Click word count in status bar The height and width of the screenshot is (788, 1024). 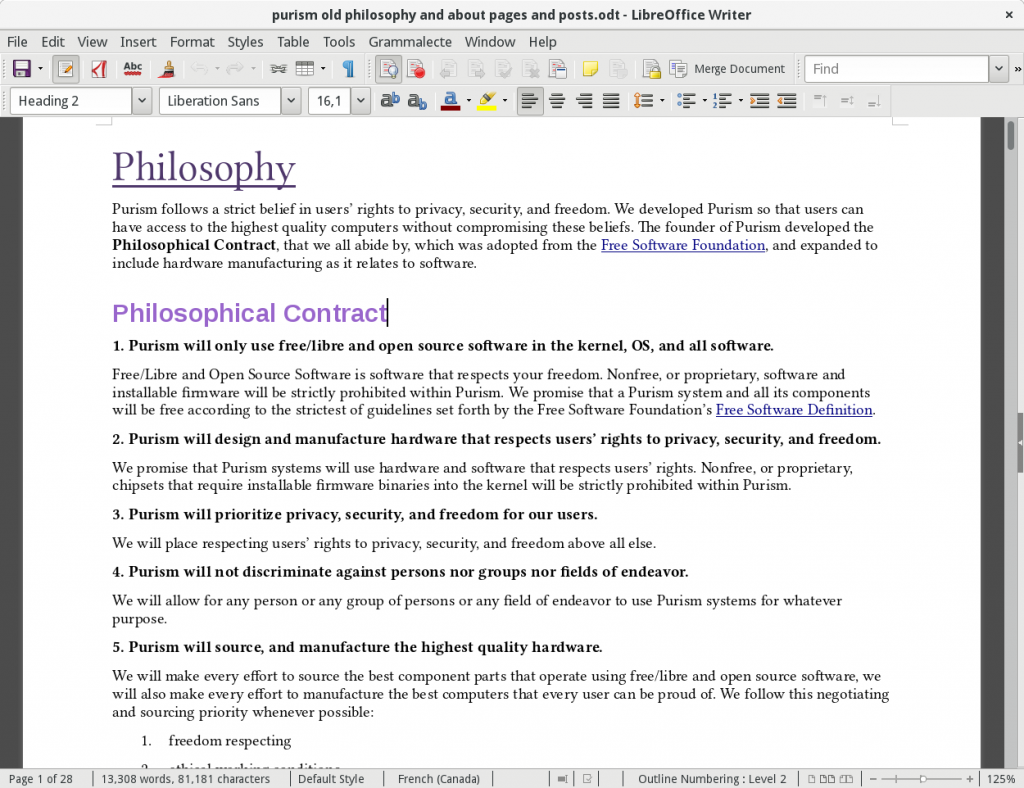pyautogui.click(x=185, y=779)
